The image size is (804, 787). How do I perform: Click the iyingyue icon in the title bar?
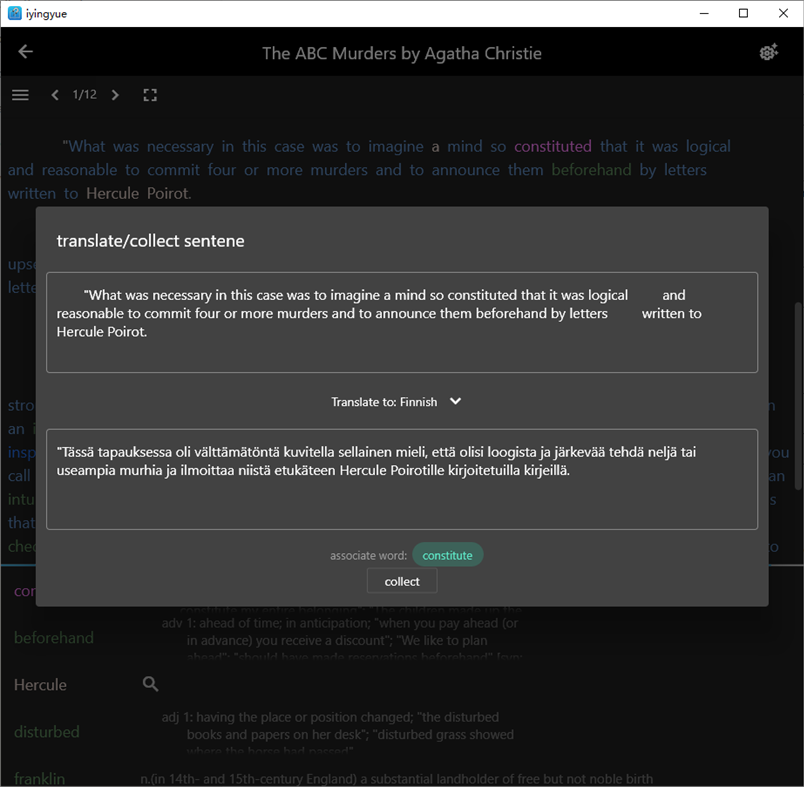point(13,13)
